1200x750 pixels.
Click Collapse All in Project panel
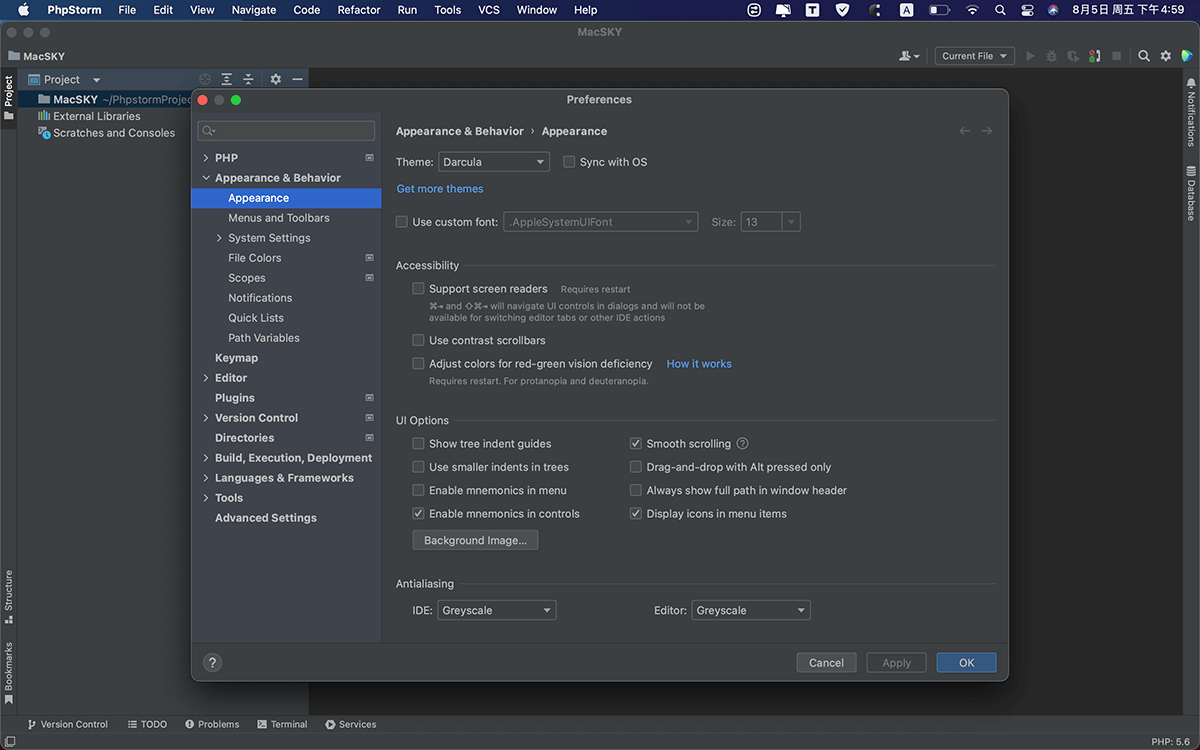click(x=248, y=79)
